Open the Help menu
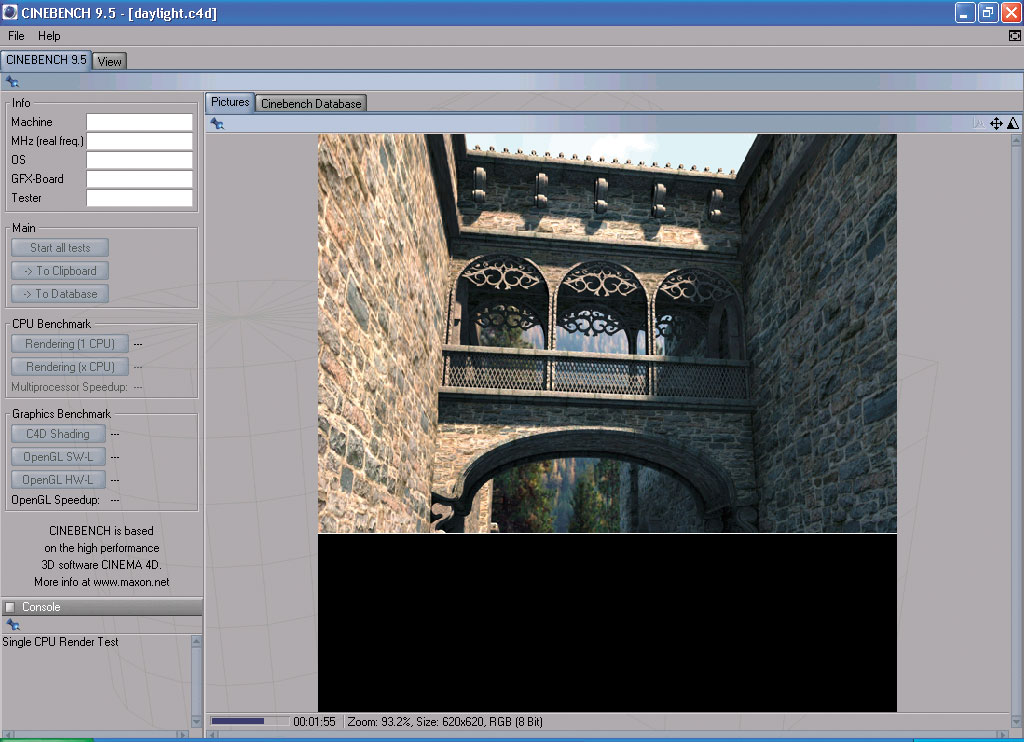 click(x=49, y=36)
